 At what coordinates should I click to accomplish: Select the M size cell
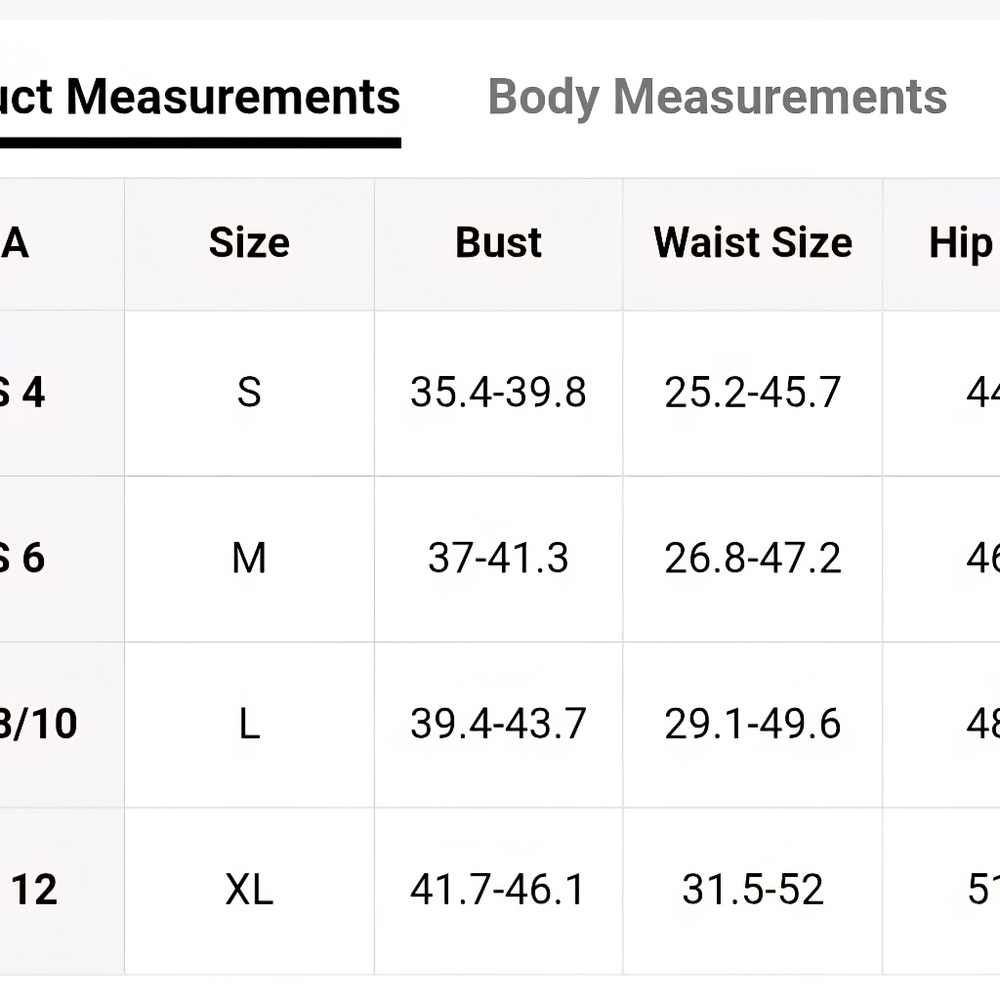249,558
